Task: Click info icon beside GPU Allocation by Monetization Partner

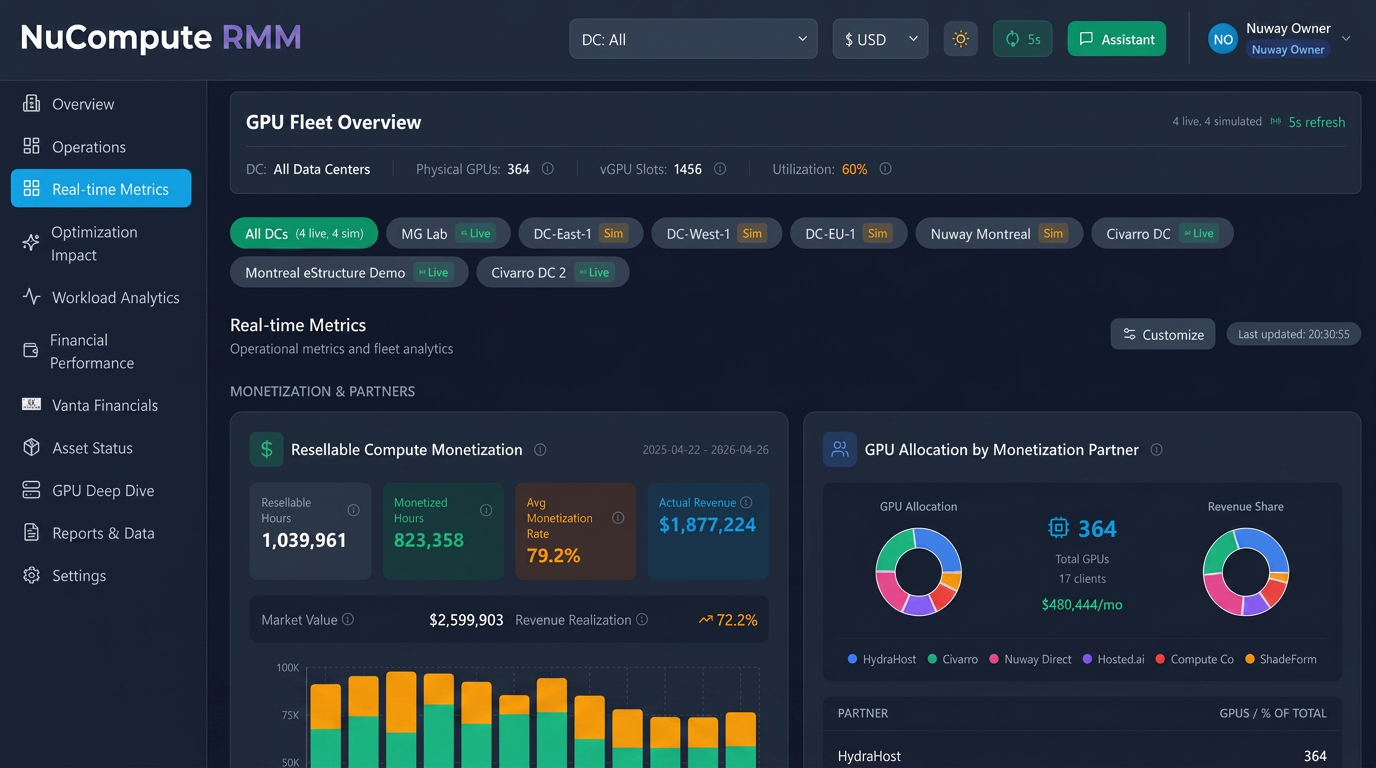Action: 1156,450
